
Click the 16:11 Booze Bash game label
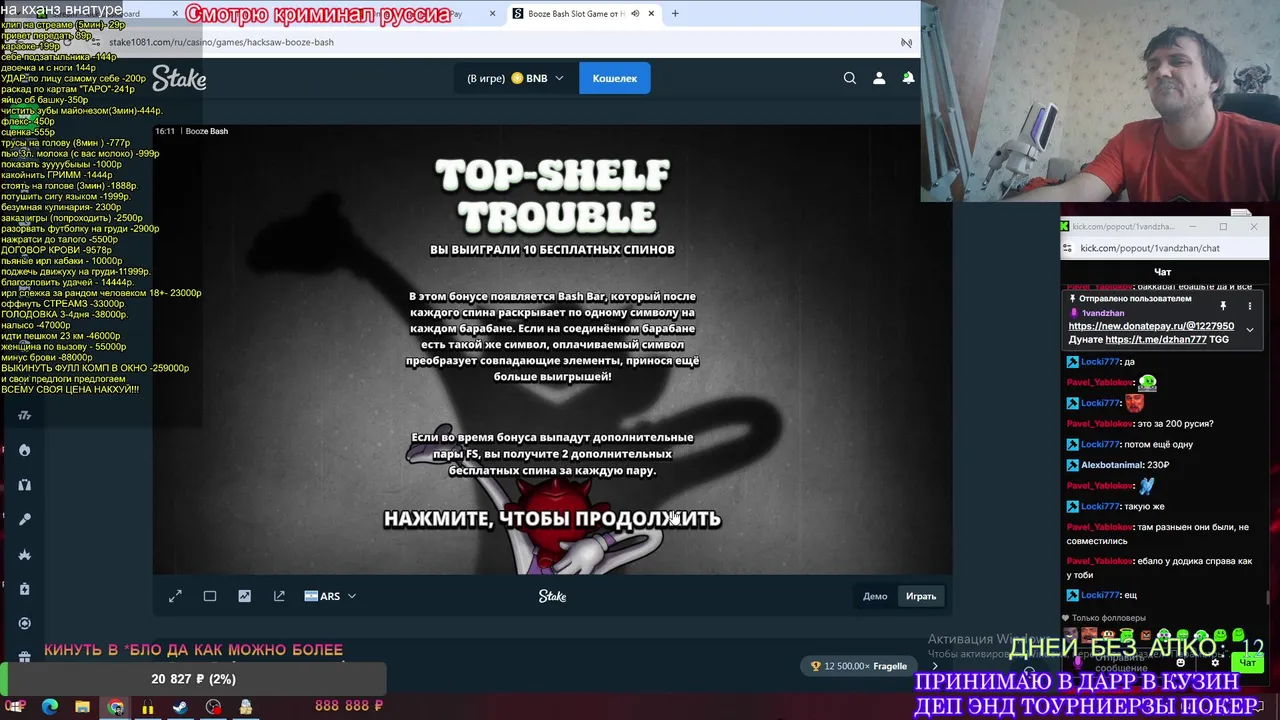pos(191,131)
